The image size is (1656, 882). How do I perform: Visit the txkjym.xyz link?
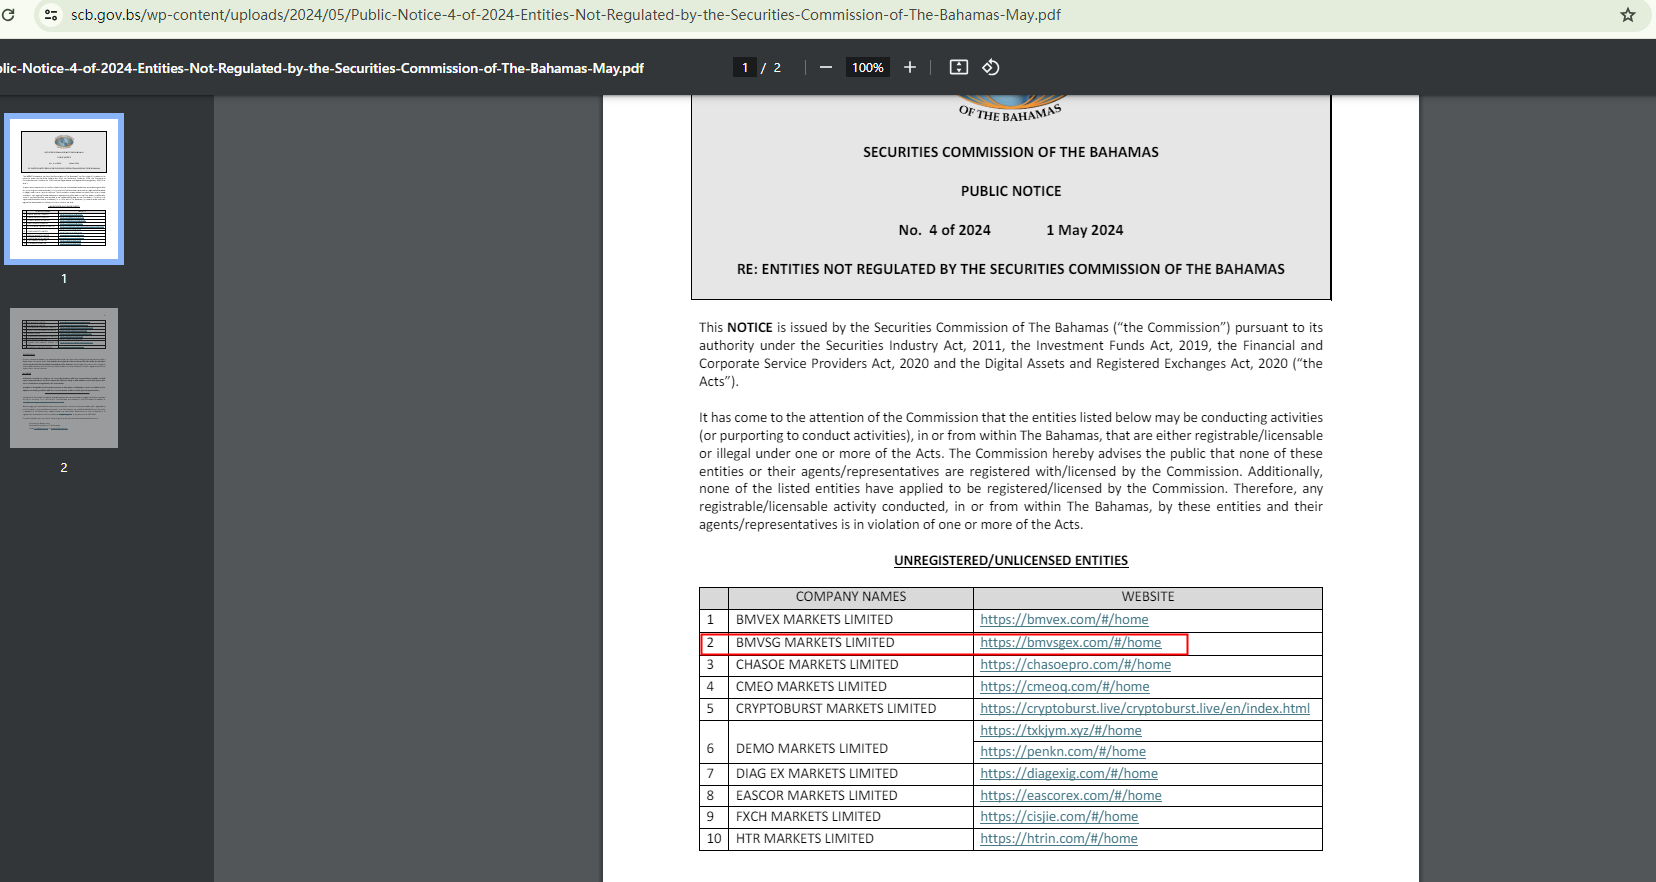[1060, 731]
